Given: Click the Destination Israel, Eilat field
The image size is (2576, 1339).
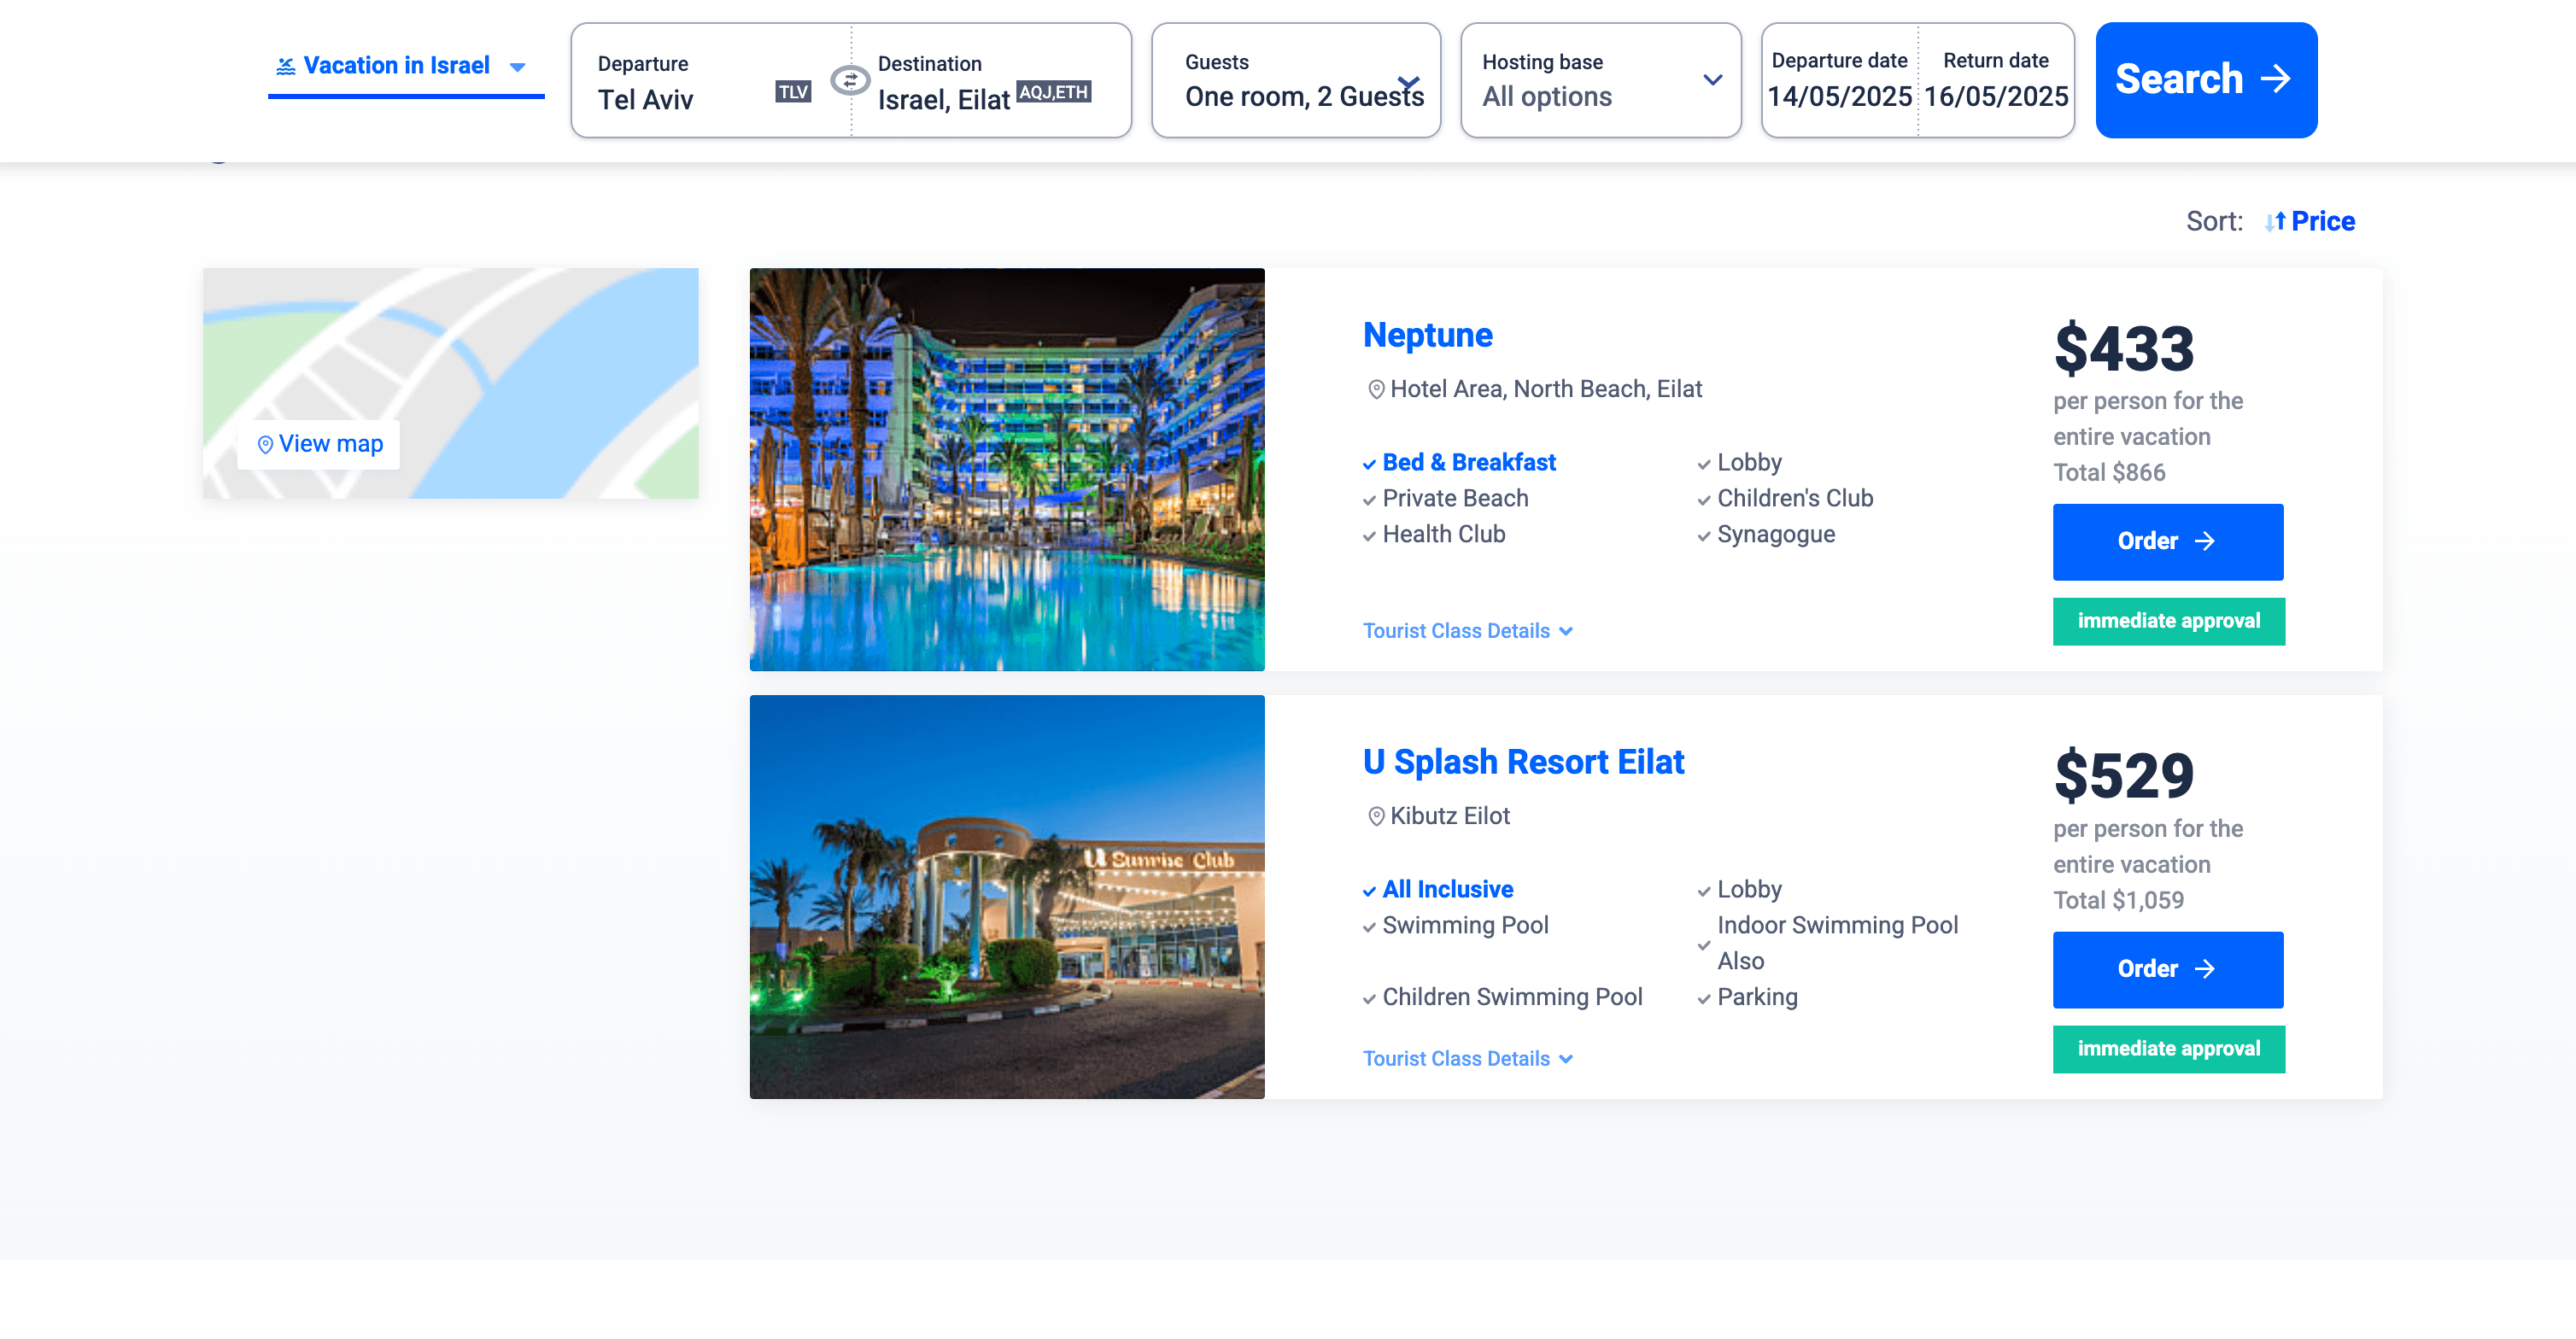Looking at the screenshot, I should [991, 82].
